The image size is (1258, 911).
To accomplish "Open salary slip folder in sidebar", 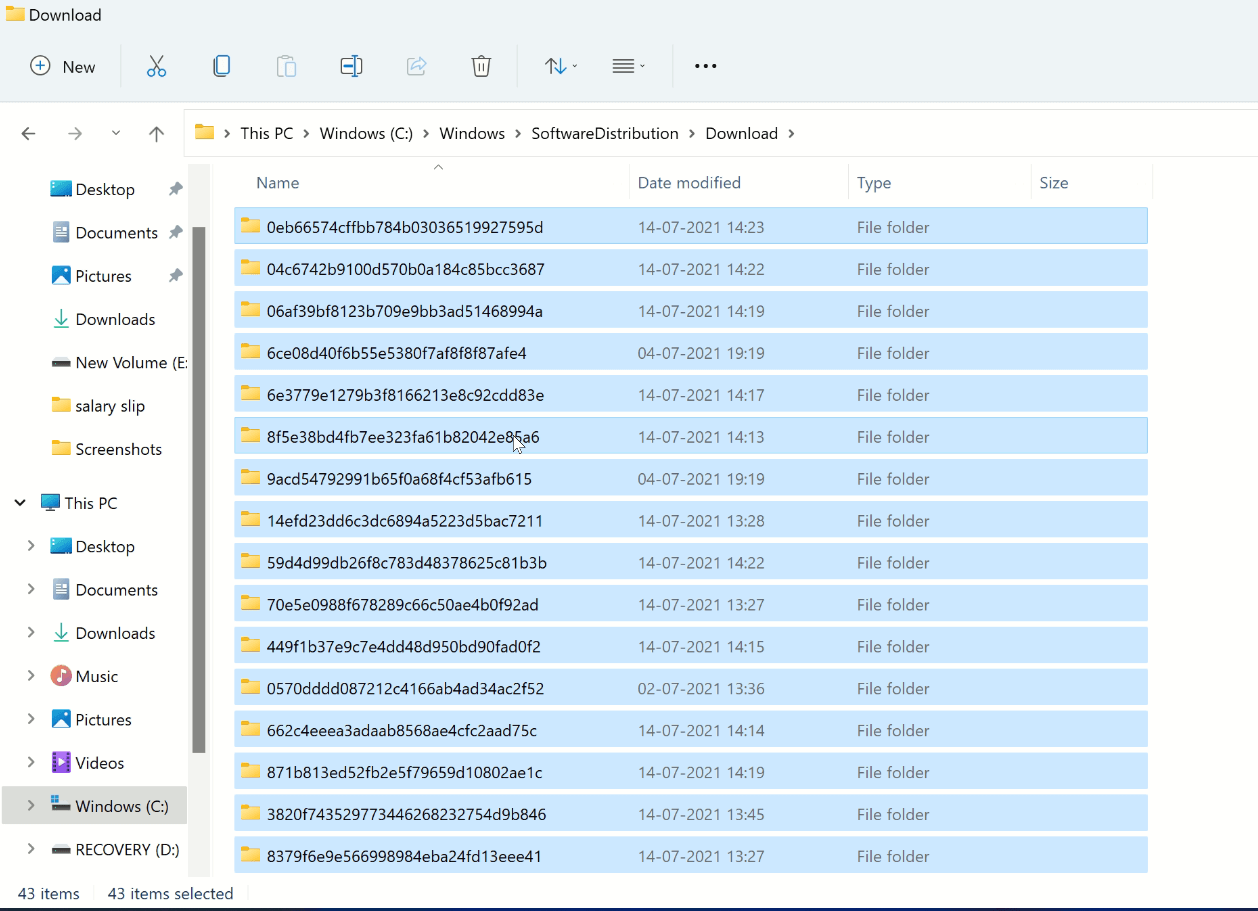I will [110, 406].
